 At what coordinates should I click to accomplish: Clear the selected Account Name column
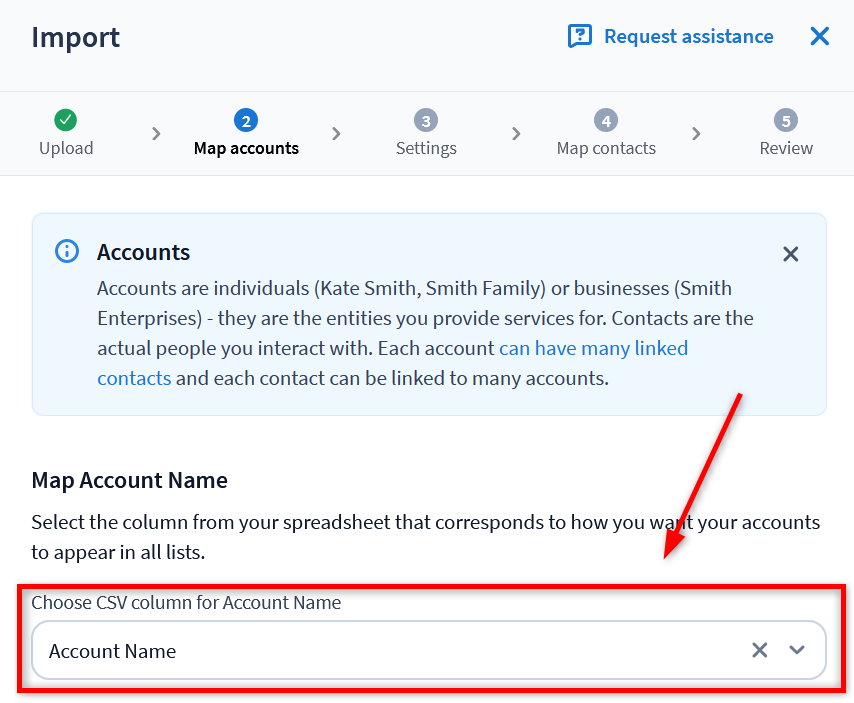point(760,650)
